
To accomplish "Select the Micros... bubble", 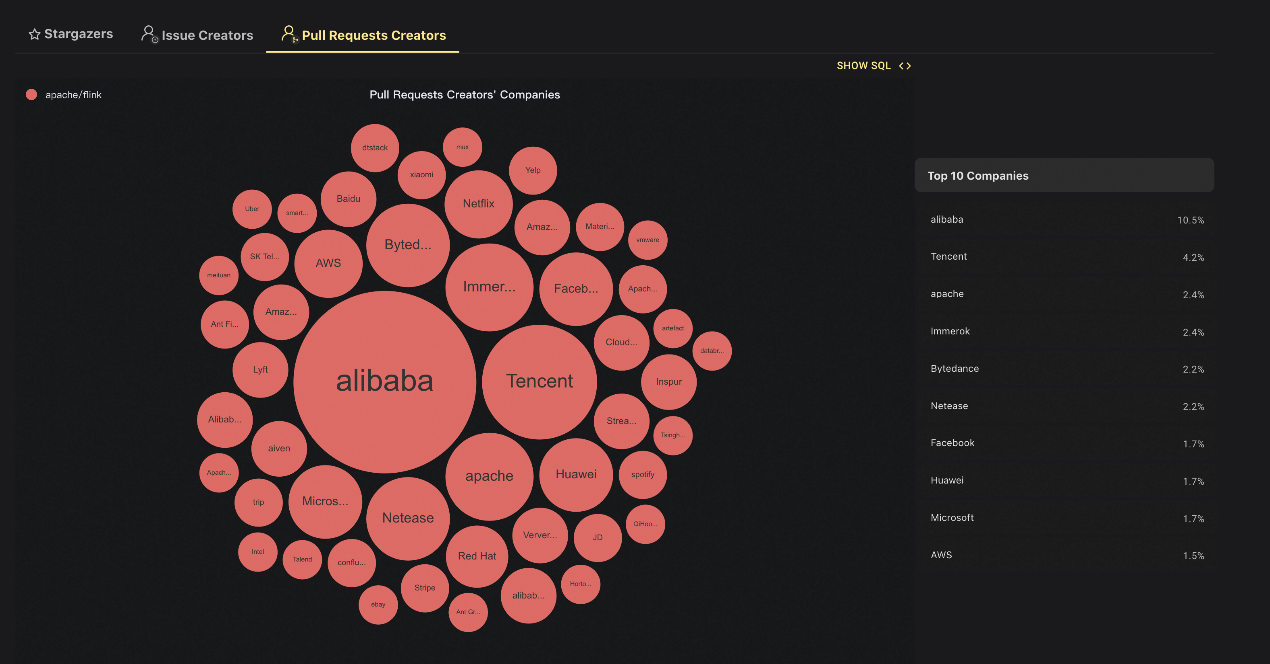I will click(x=325, y=501).
